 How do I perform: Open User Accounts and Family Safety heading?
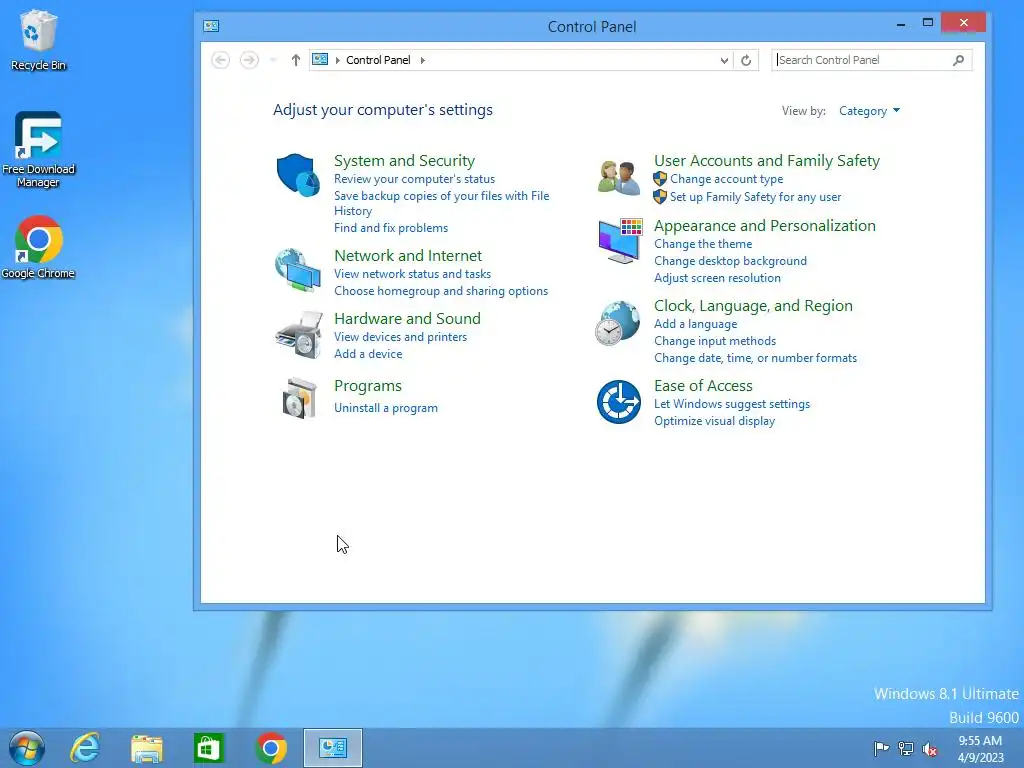[x=767, y=161]
